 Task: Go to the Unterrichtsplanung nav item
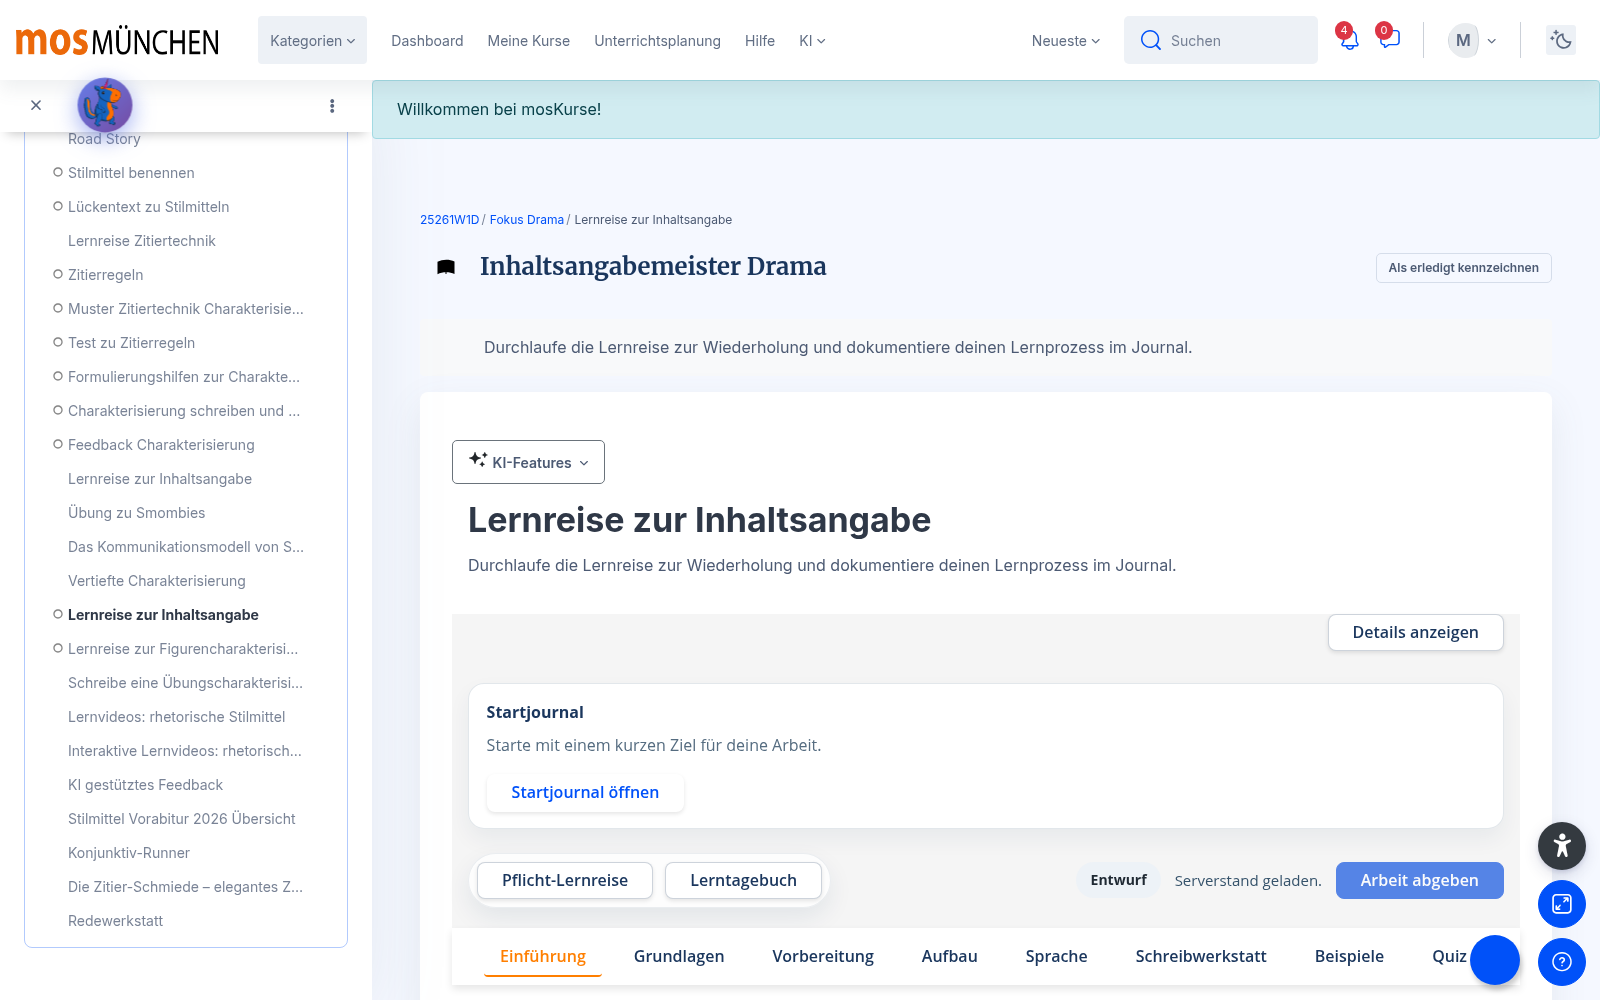[657, 41]
